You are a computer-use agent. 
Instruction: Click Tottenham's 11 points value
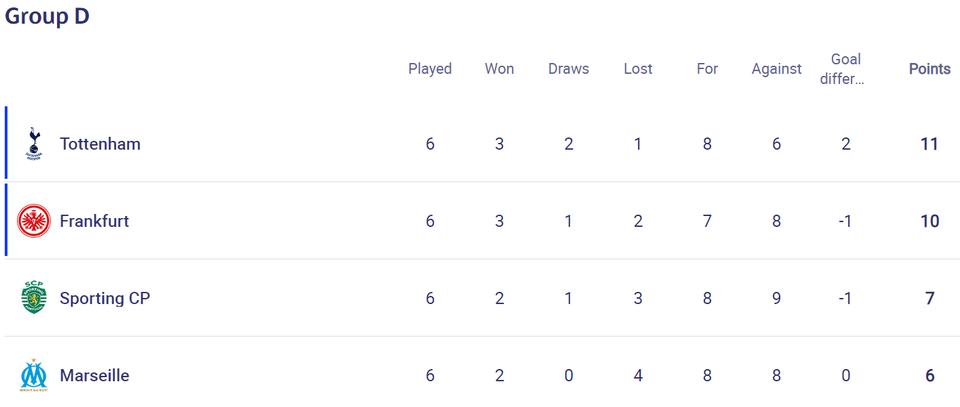click(x=929, y=144)
